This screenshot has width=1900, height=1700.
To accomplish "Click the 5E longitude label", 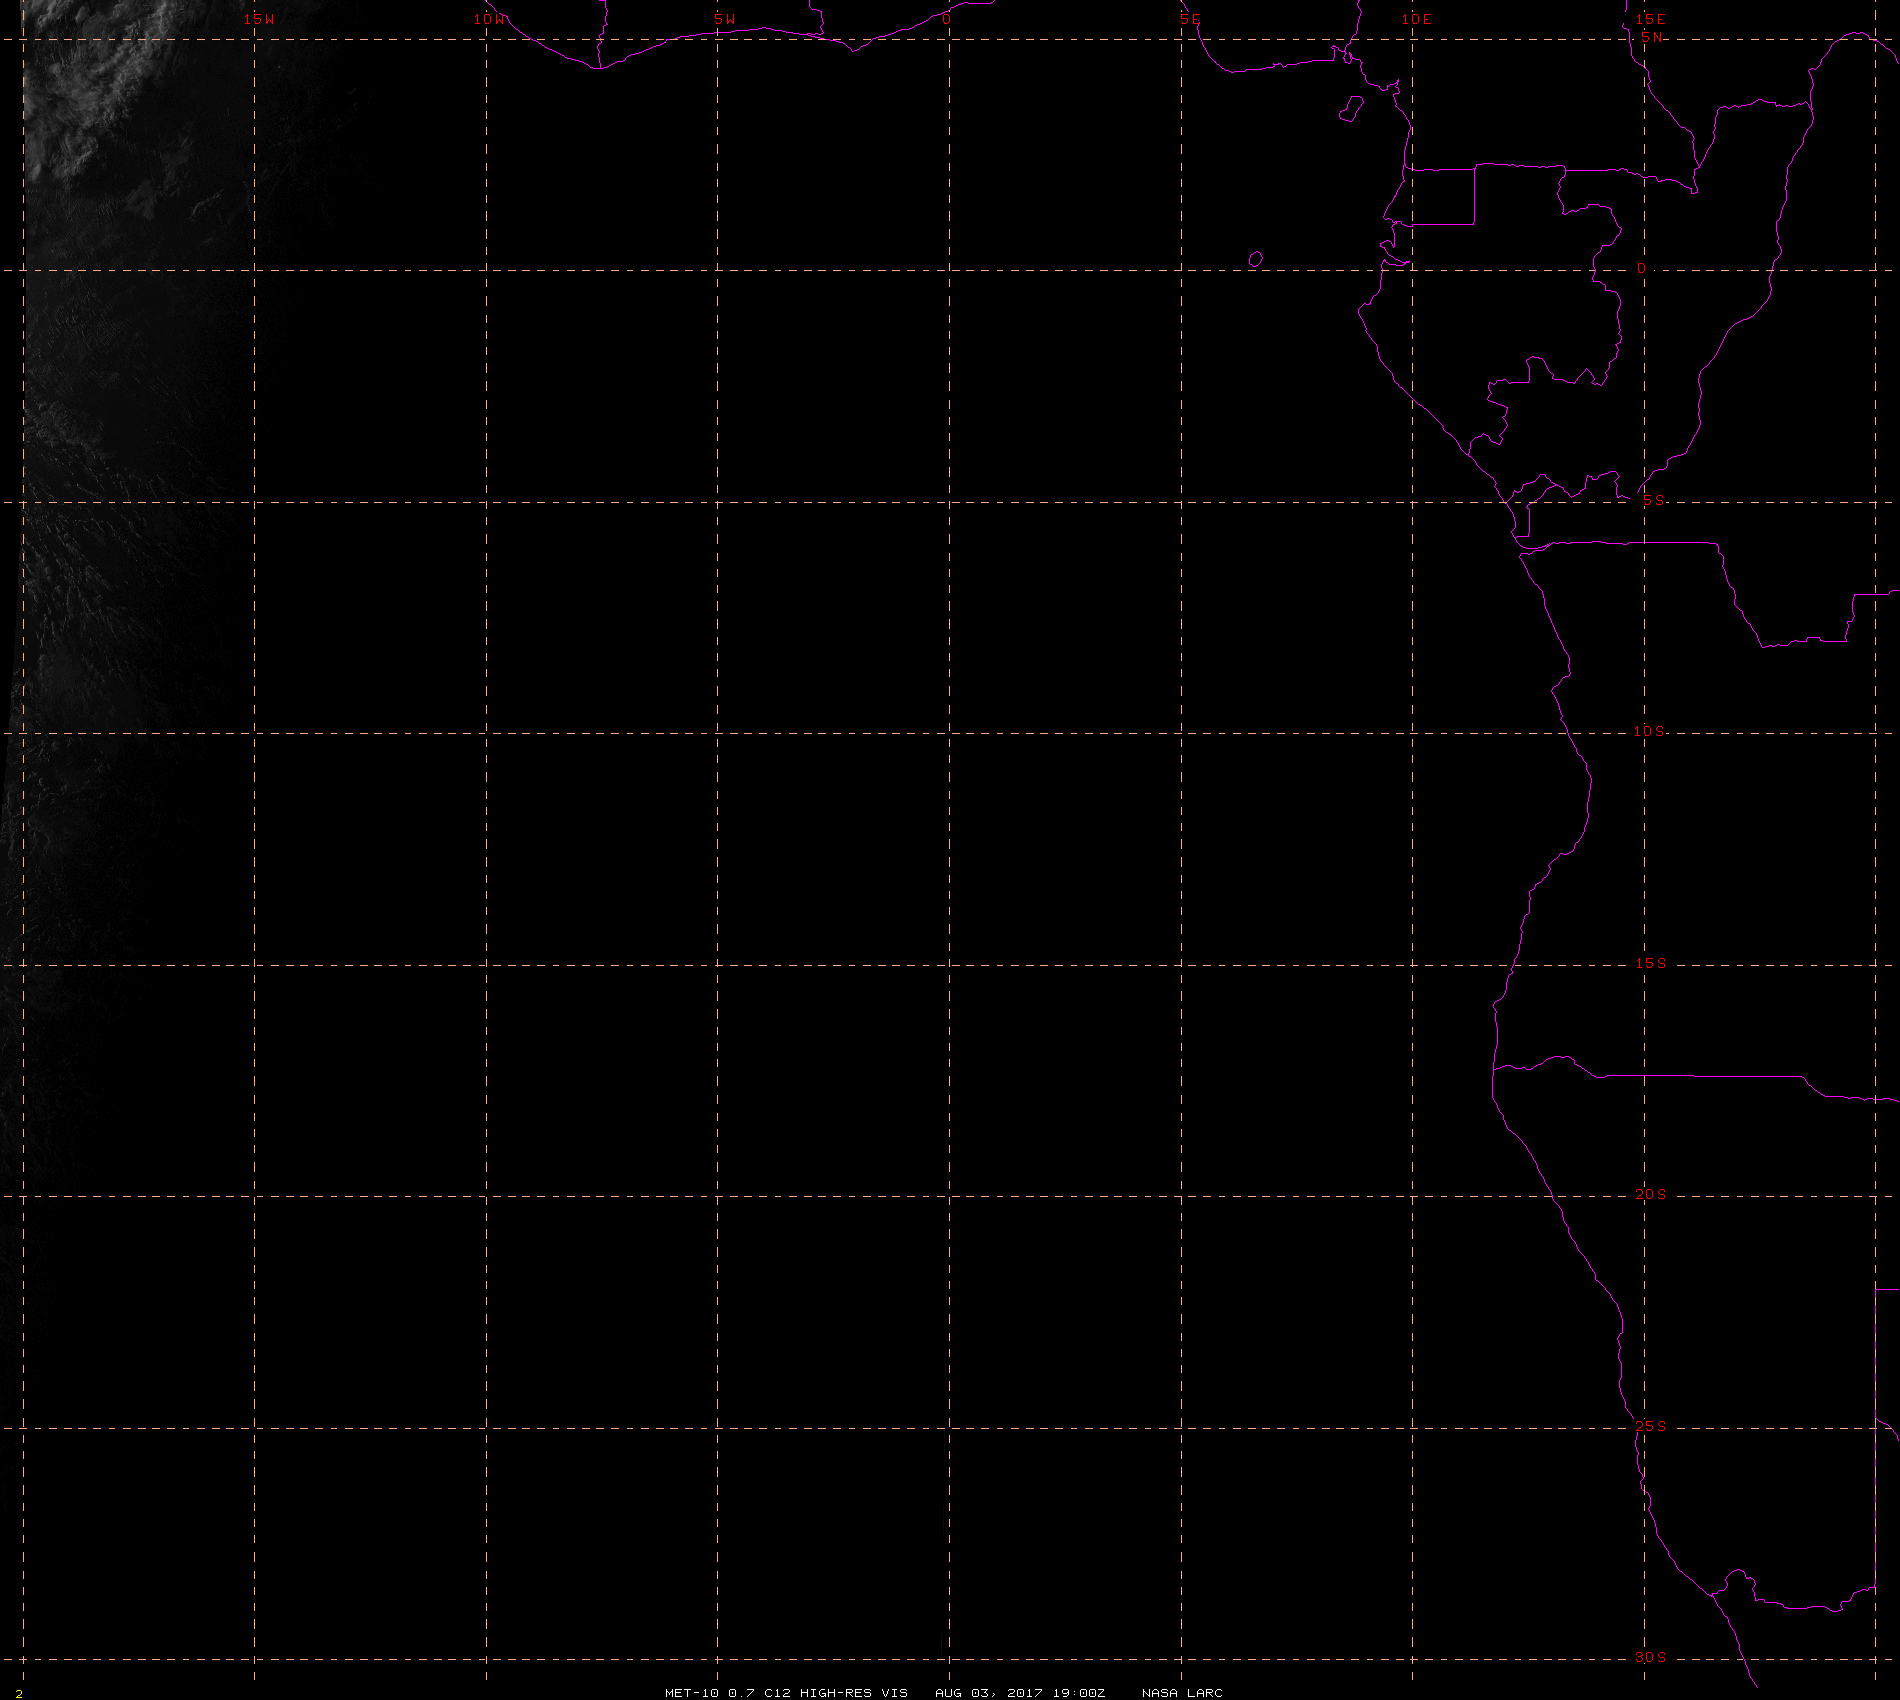I will (1189, 19).
